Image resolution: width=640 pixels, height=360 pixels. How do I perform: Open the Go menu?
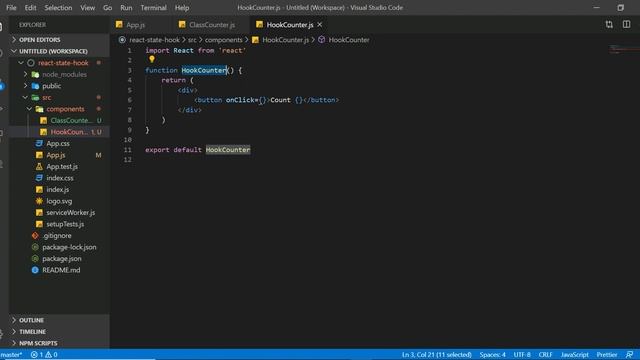click(107, 8)
